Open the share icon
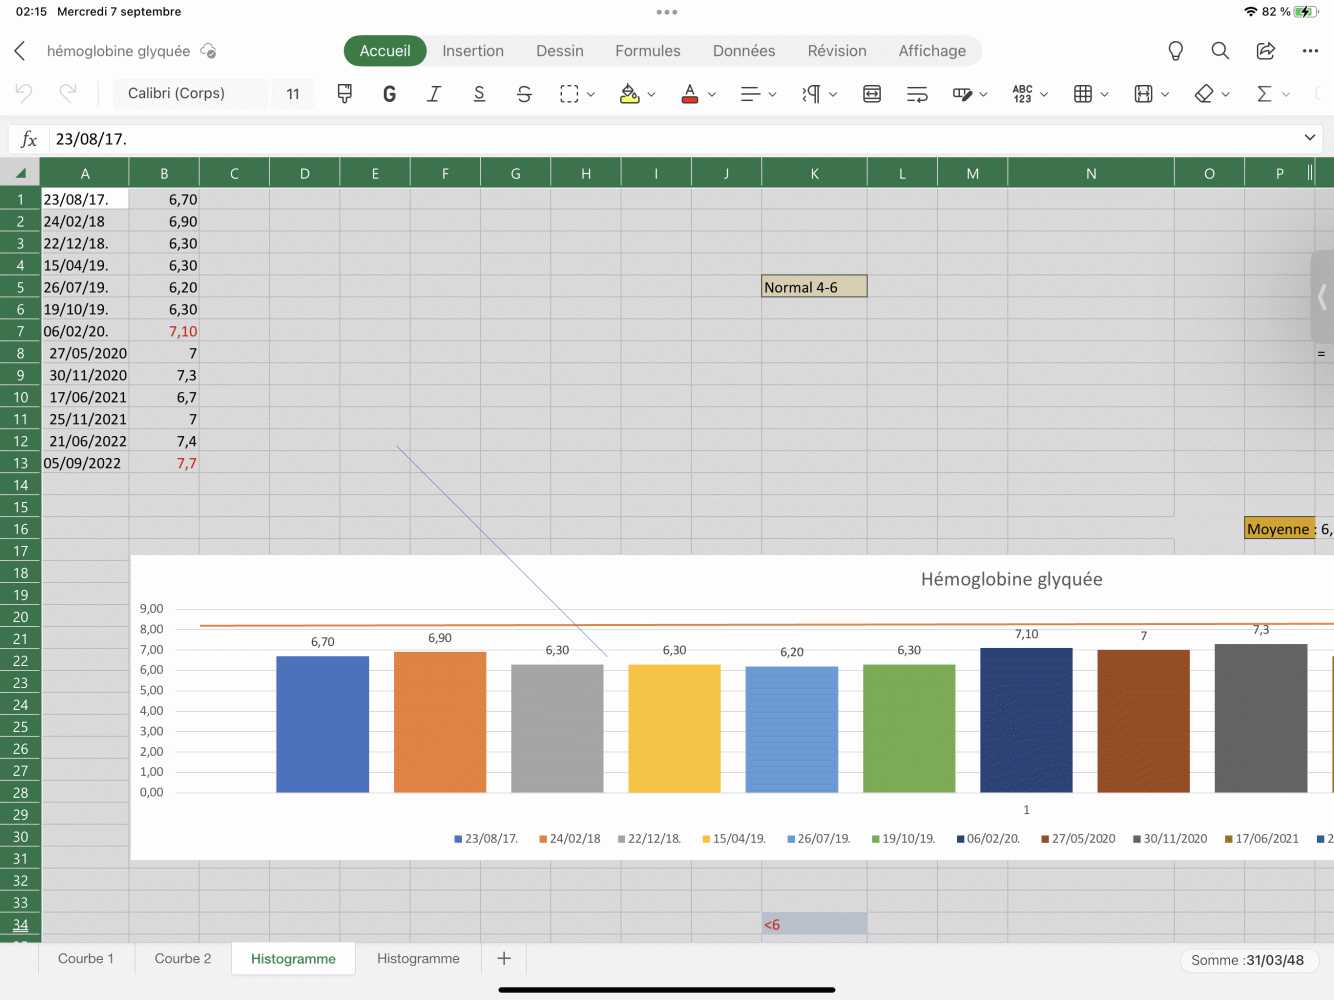Image resolution: width=1334 pixels, height=1000 pixels. coord(1265,51)
